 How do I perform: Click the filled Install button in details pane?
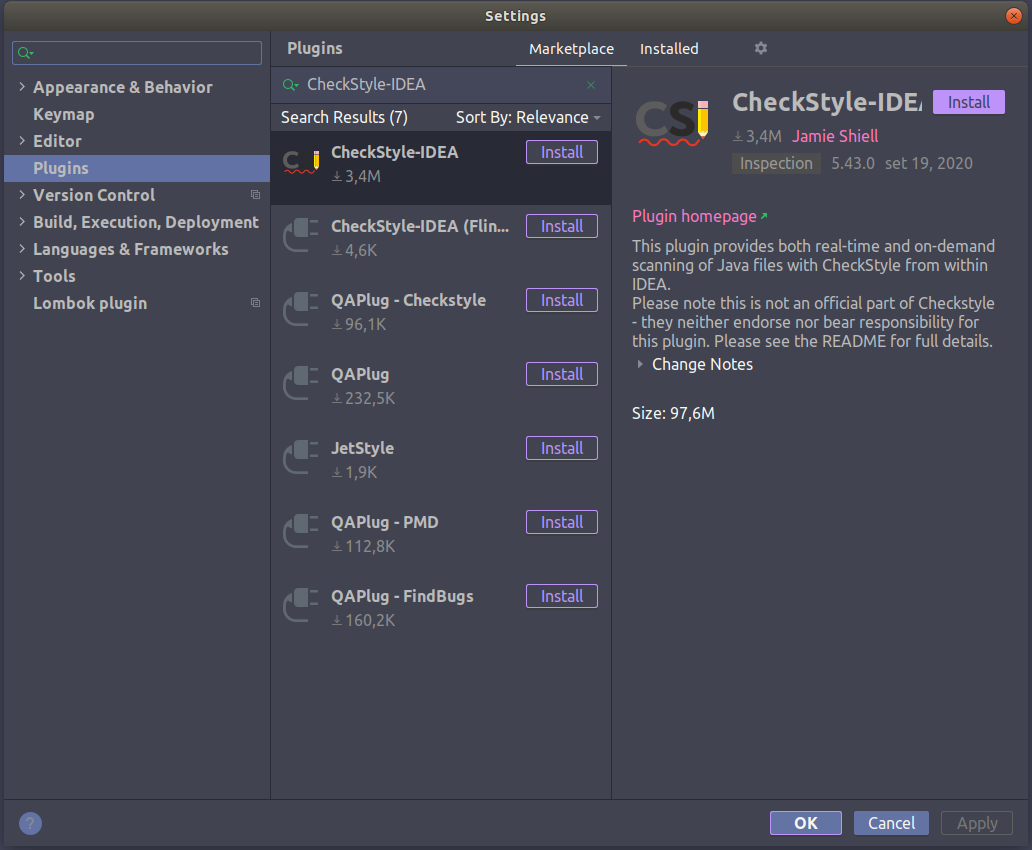click(968, 102)
